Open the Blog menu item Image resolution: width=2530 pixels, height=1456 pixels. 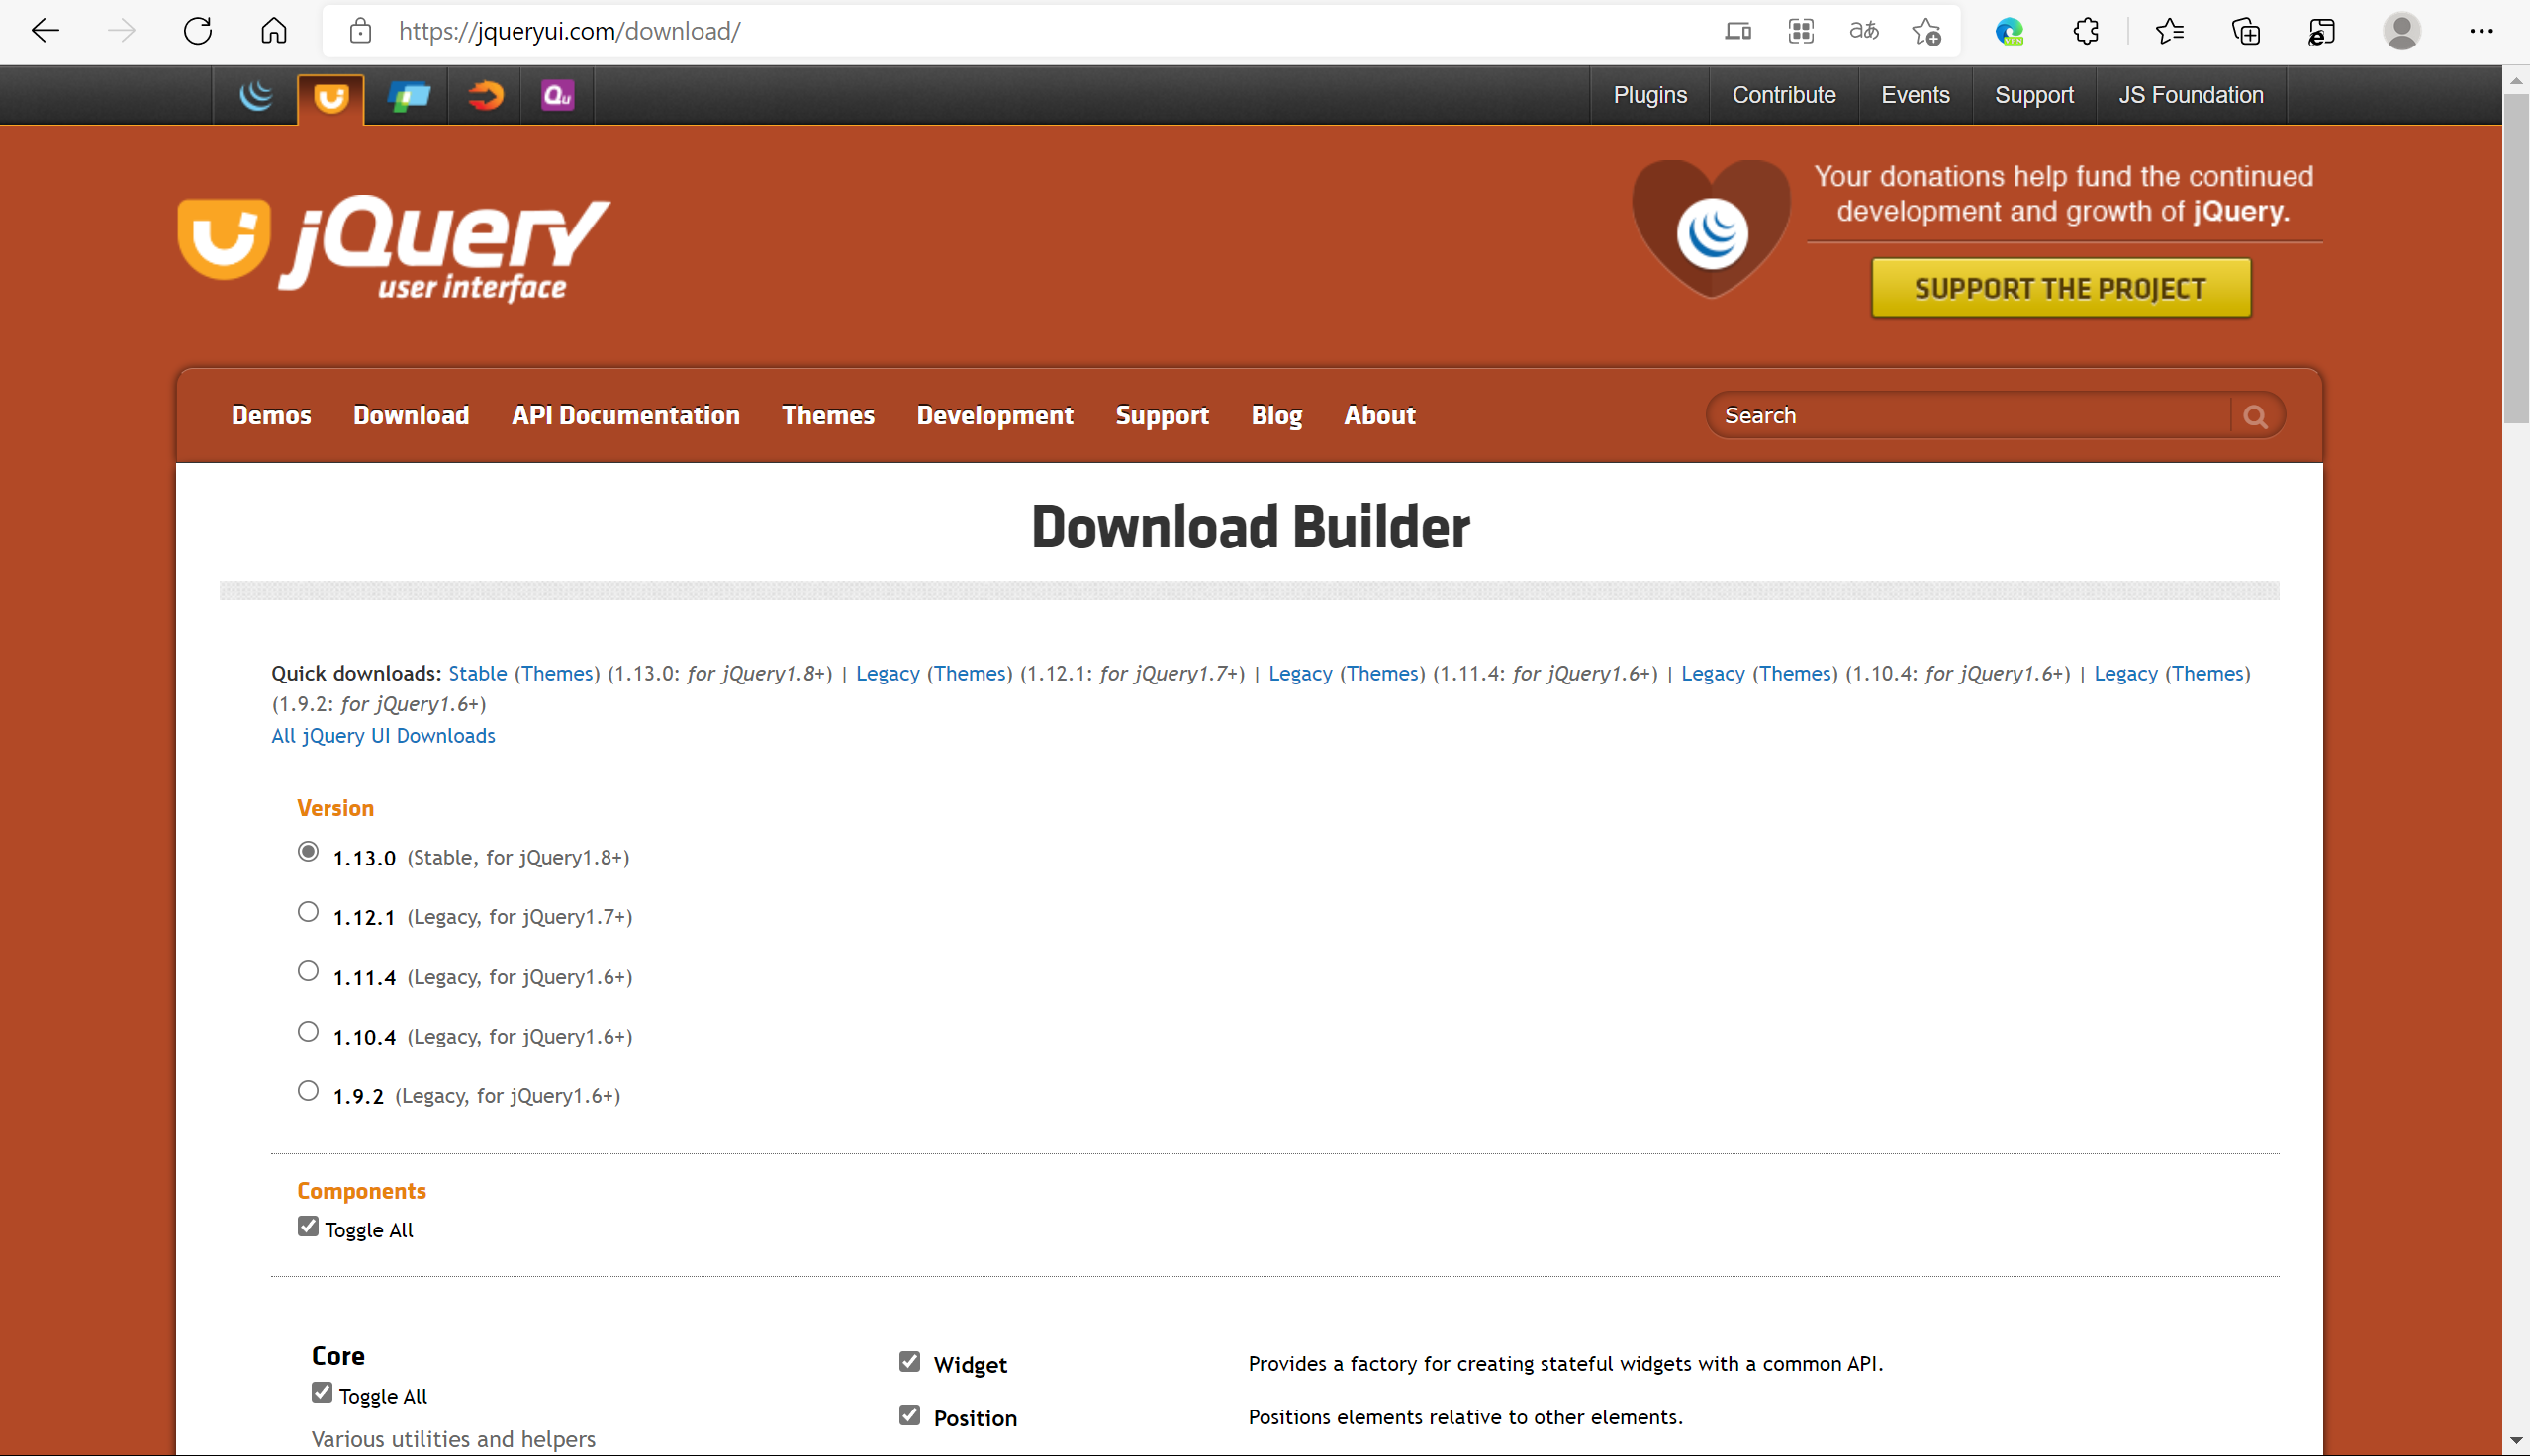[x=1277, y=415]
